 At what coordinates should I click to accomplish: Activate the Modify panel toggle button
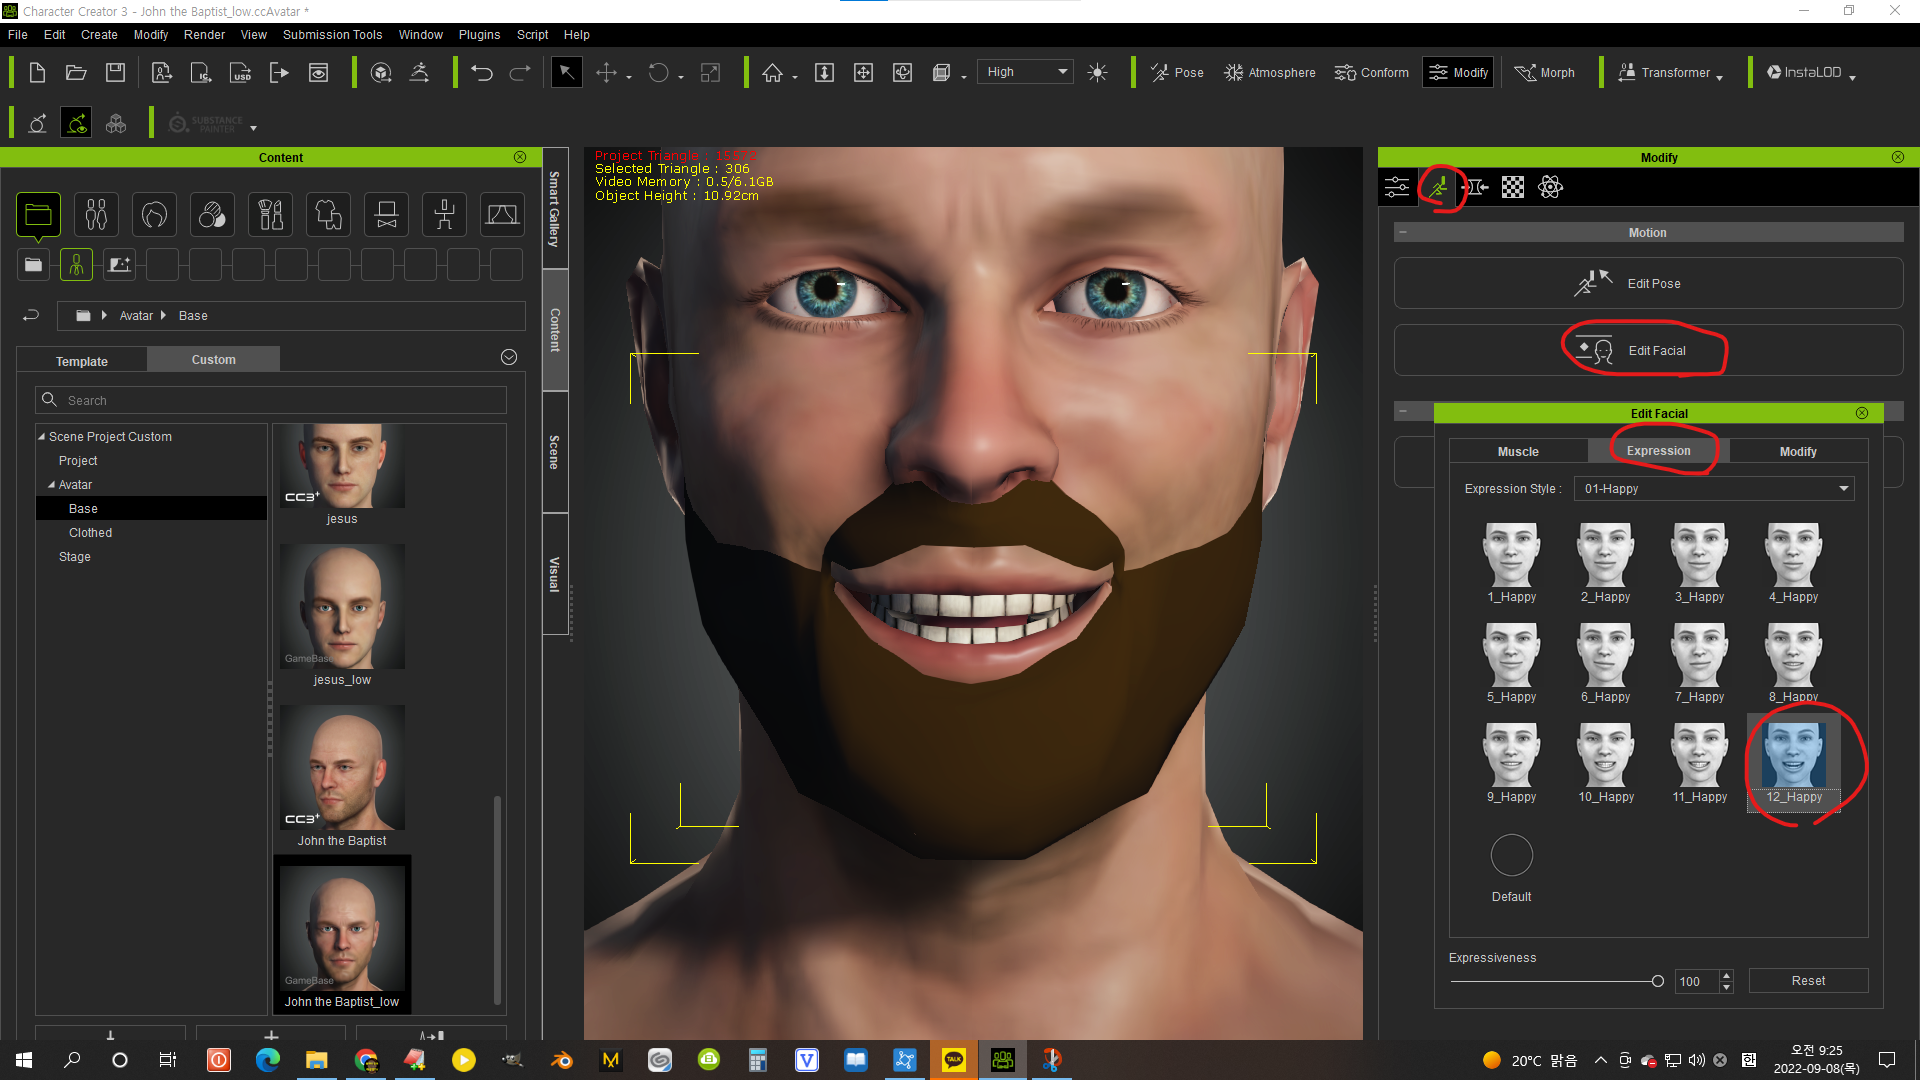point(1458,72)
